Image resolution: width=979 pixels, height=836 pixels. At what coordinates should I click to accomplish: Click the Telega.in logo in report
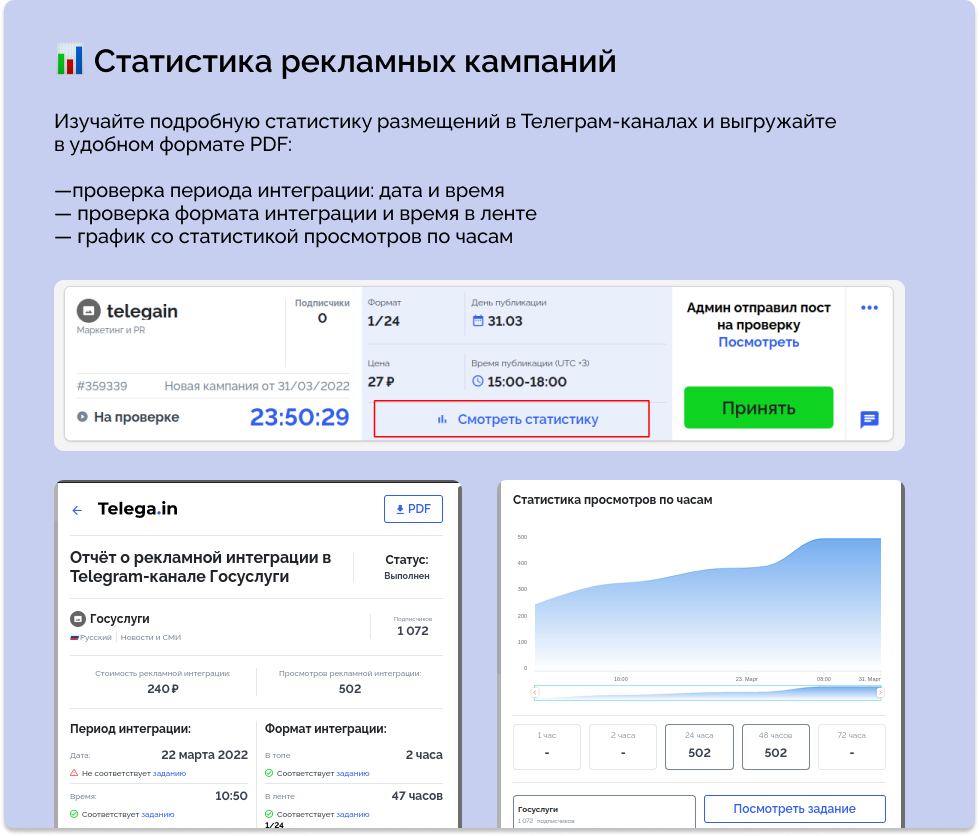(x=137, y=509)
